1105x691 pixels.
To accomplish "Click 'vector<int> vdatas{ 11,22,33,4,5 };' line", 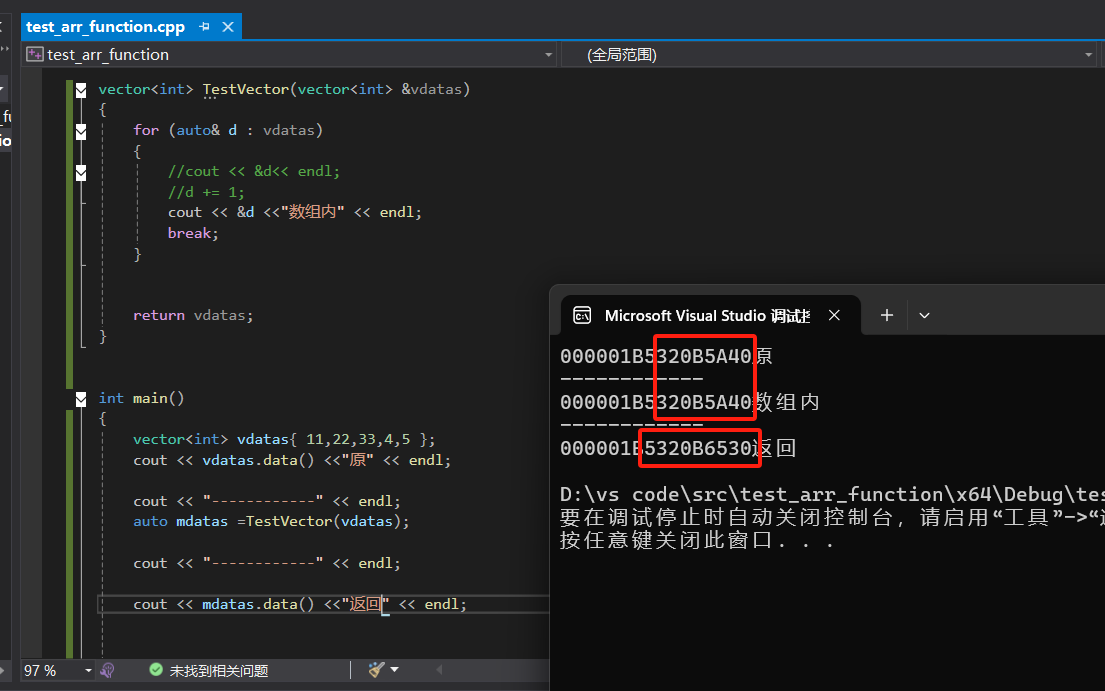I will click(284, 439).
